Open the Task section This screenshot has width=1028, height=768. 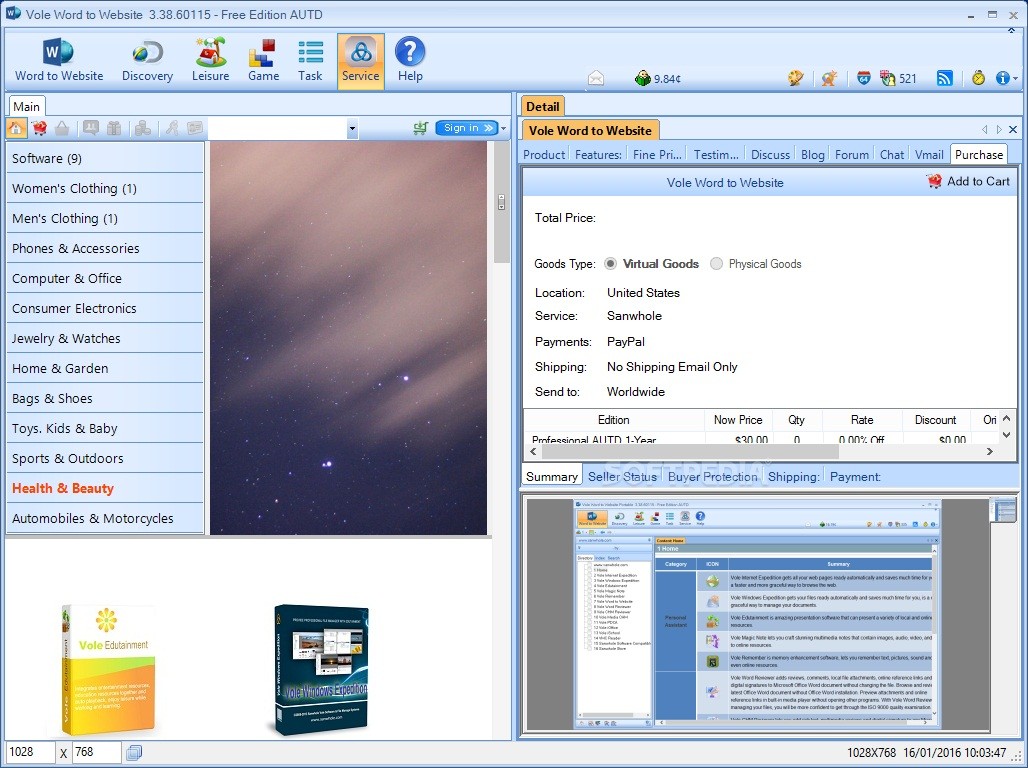click(310, 60)
